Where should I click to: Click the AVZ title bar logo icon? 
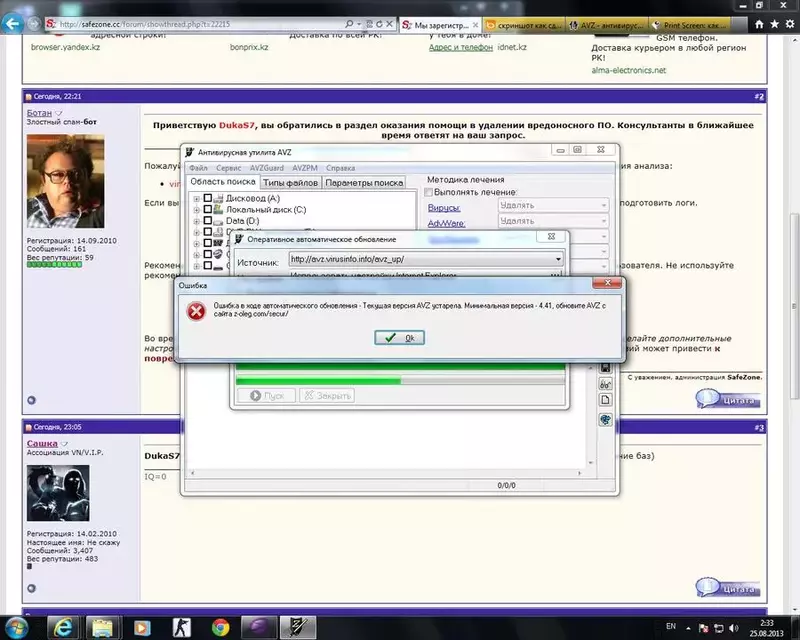(x=190, y=152)
